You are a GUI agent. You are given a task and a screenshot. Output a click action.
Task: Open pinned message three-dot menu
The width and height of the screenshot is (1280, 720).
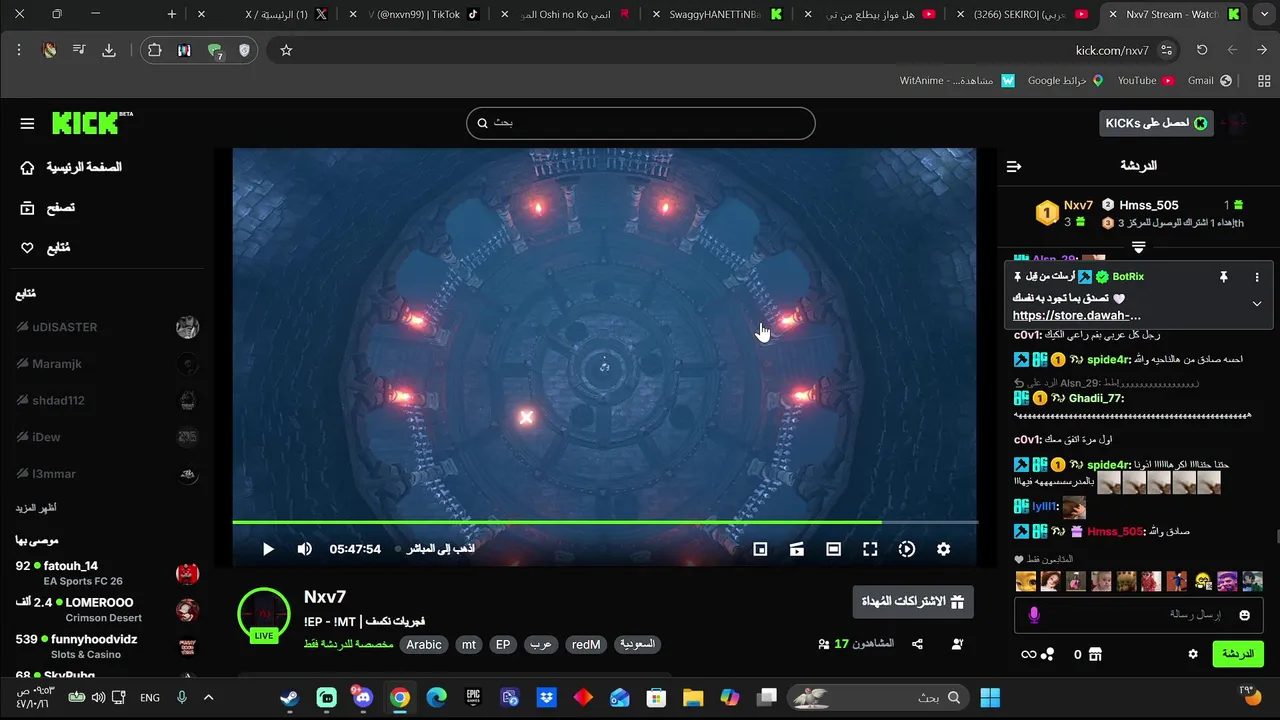(x=1257, y=277)
